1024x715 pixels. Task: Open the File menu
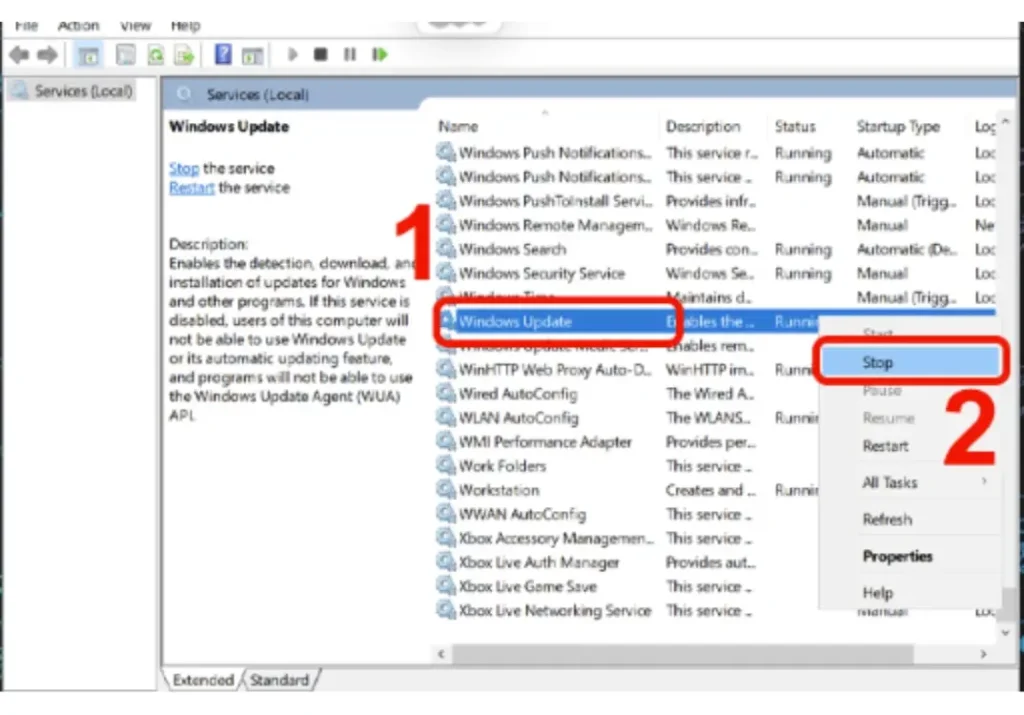26,26
